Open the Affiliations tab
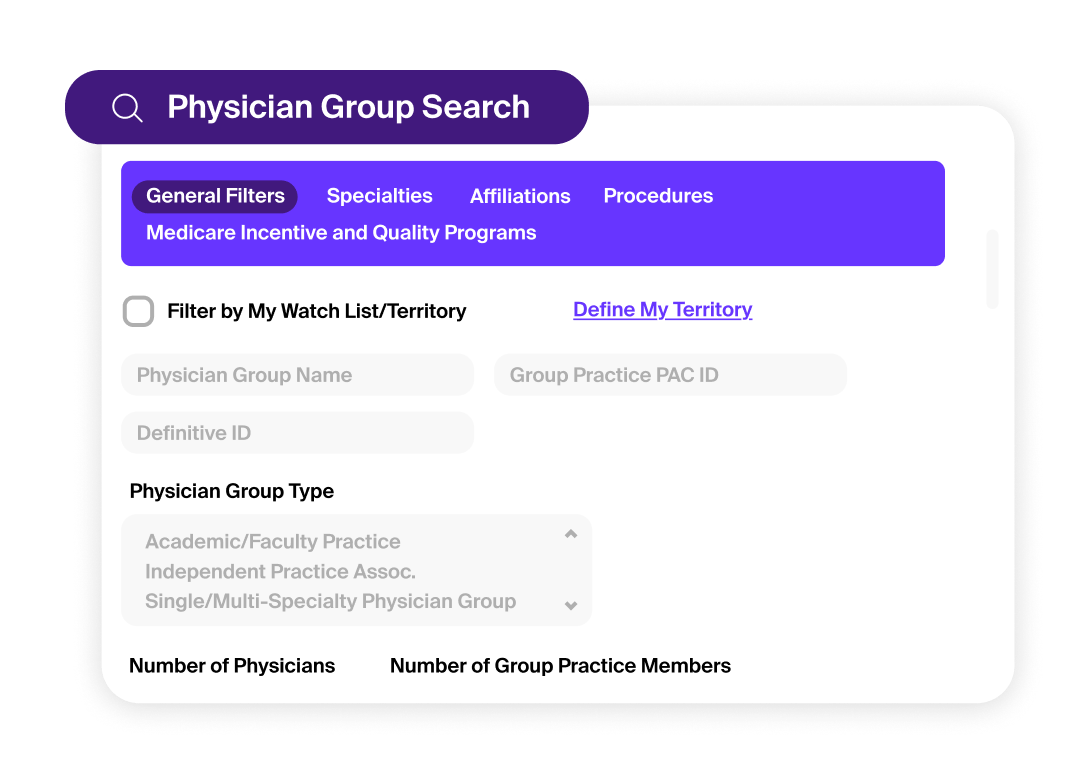Image resolution: width=1080 pixels, height=774 pixels. click(520, 196)
